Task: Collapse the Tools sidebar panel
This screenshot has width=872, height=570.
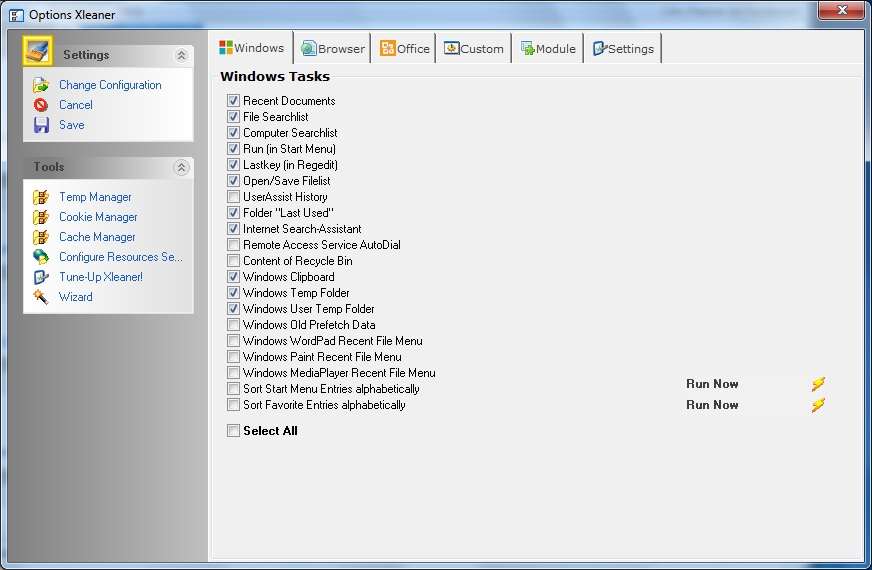Action: coord(181,167)
